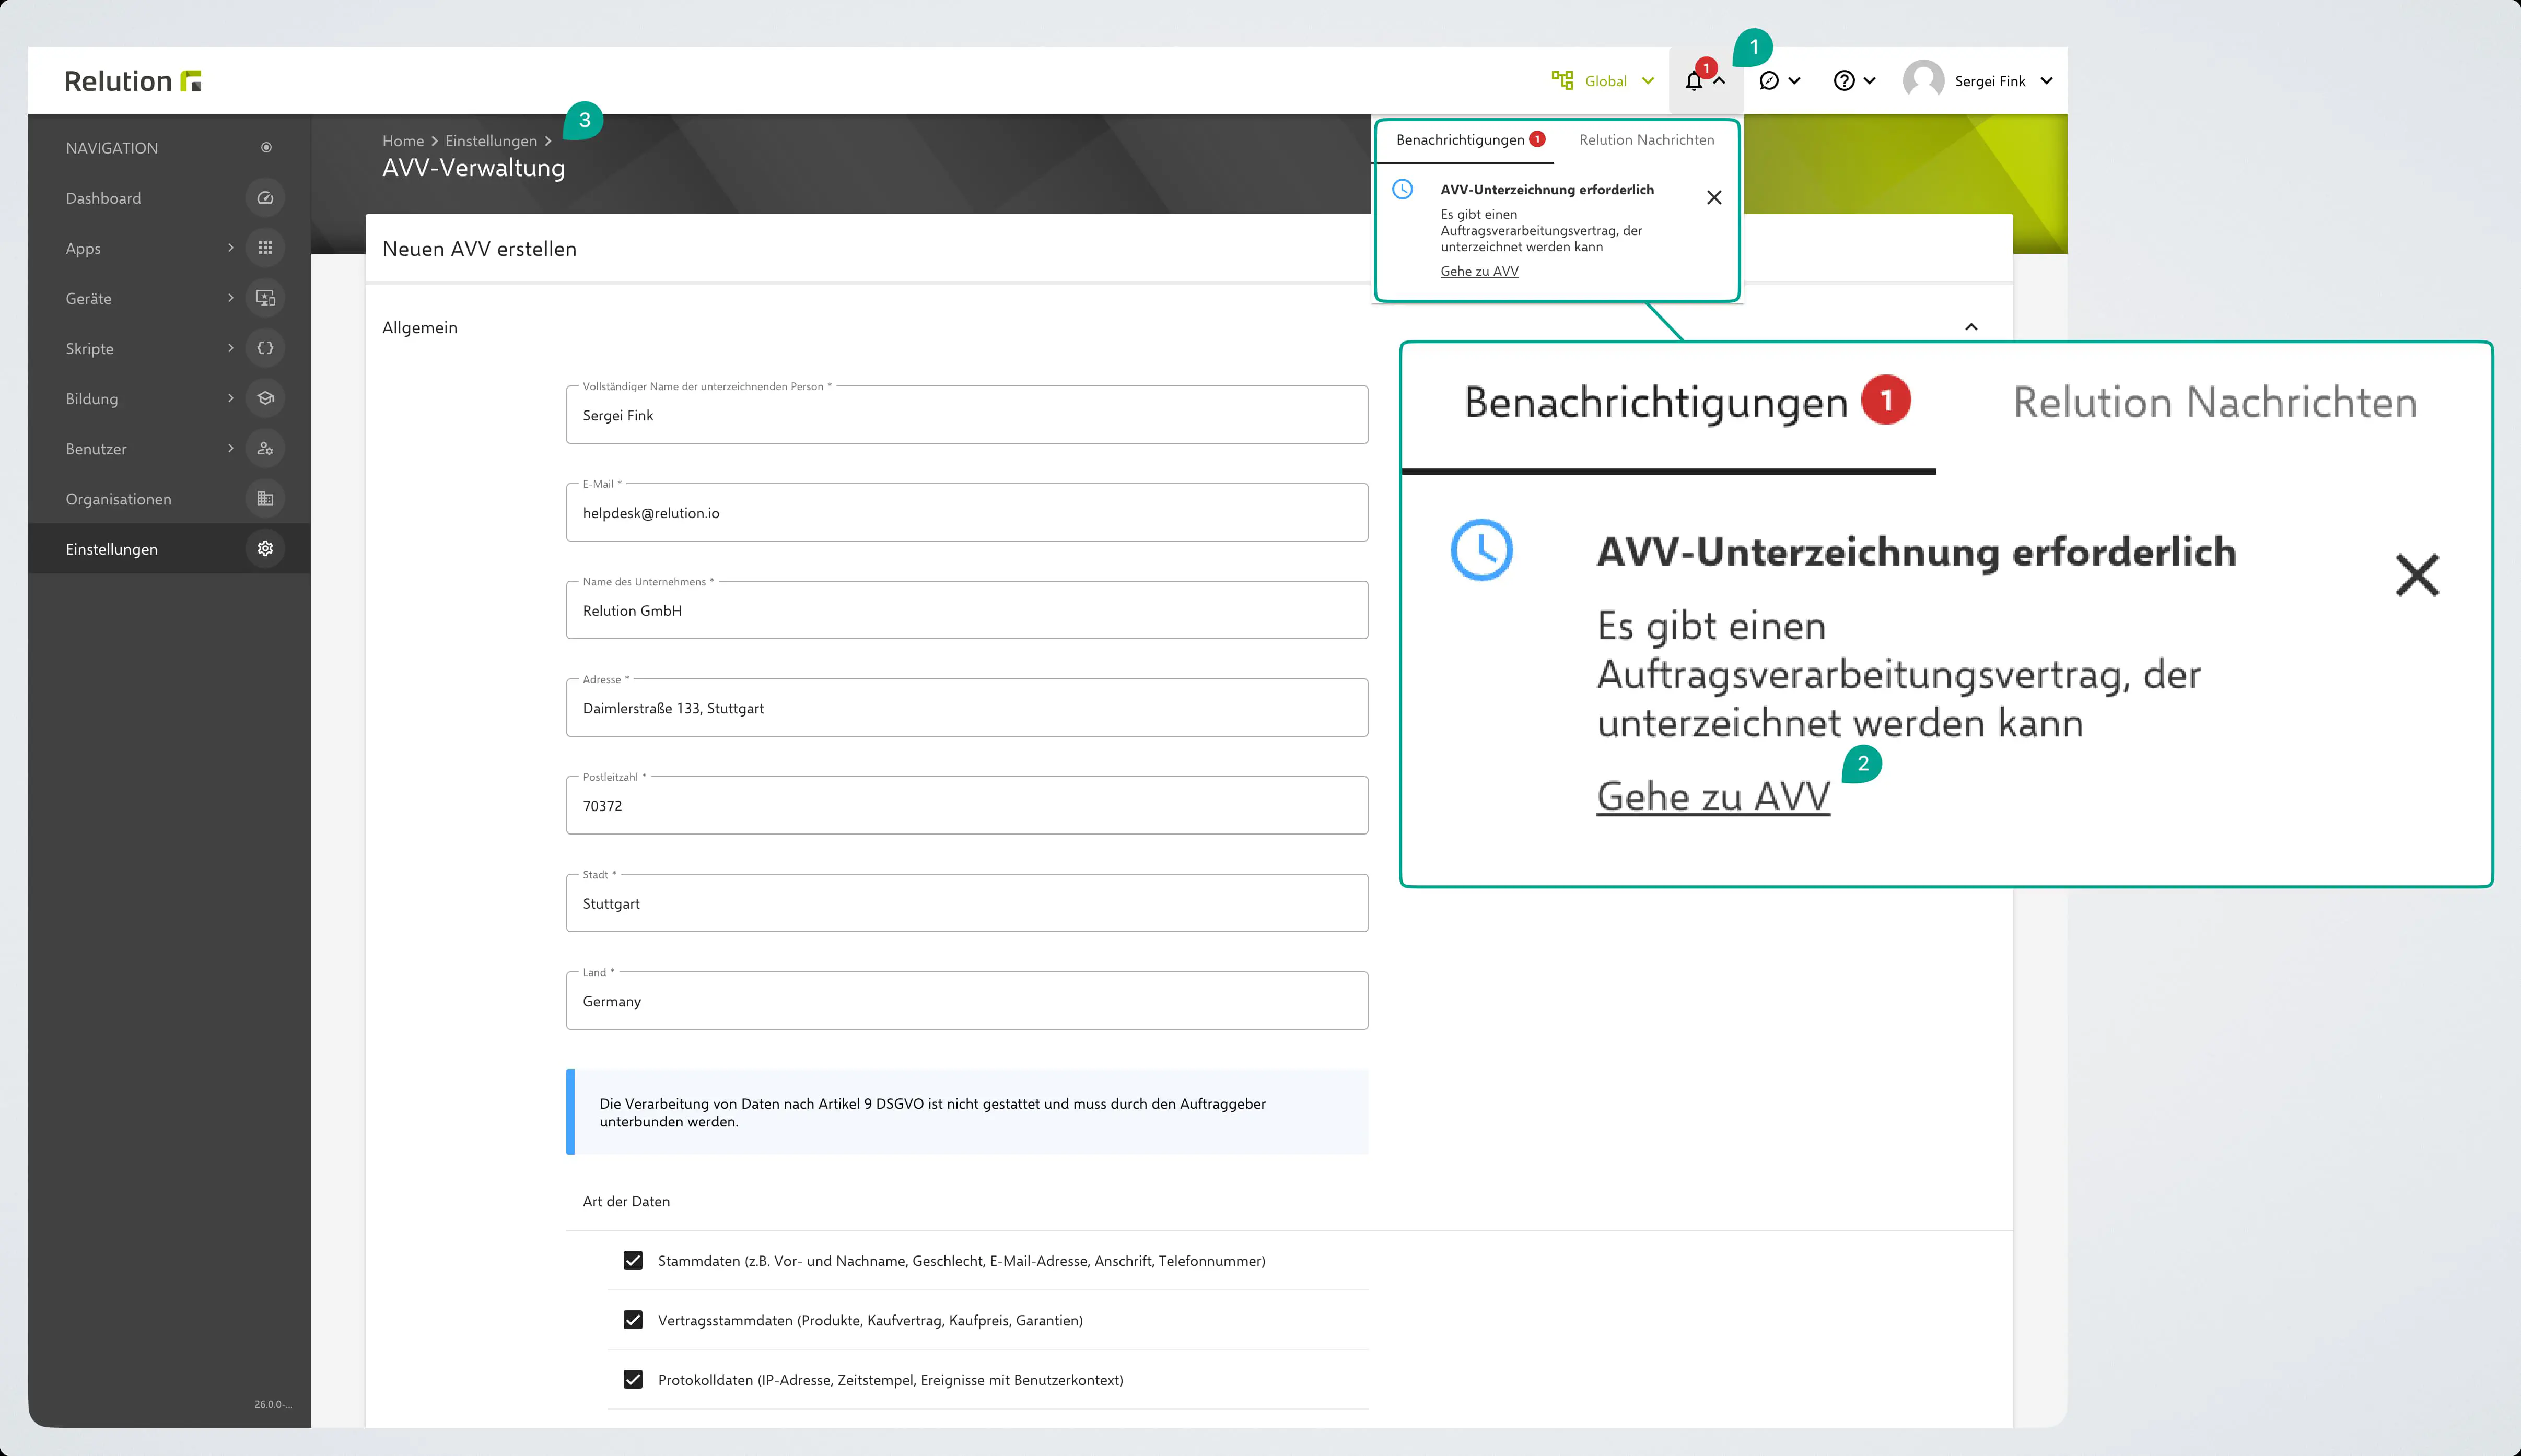Viewport: 2521px width, 1456px height.
Task: Click the Einstellungen gear icon
Action: point(265,548)
